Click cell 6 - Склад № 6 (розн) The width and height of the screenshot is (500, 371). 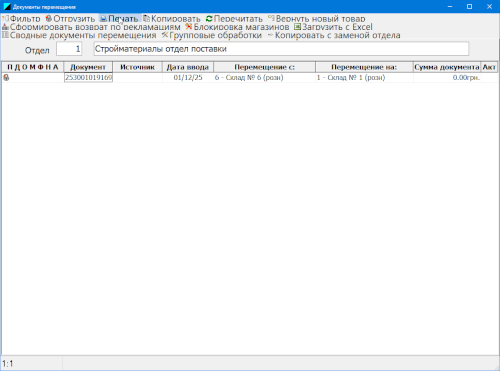264,78
